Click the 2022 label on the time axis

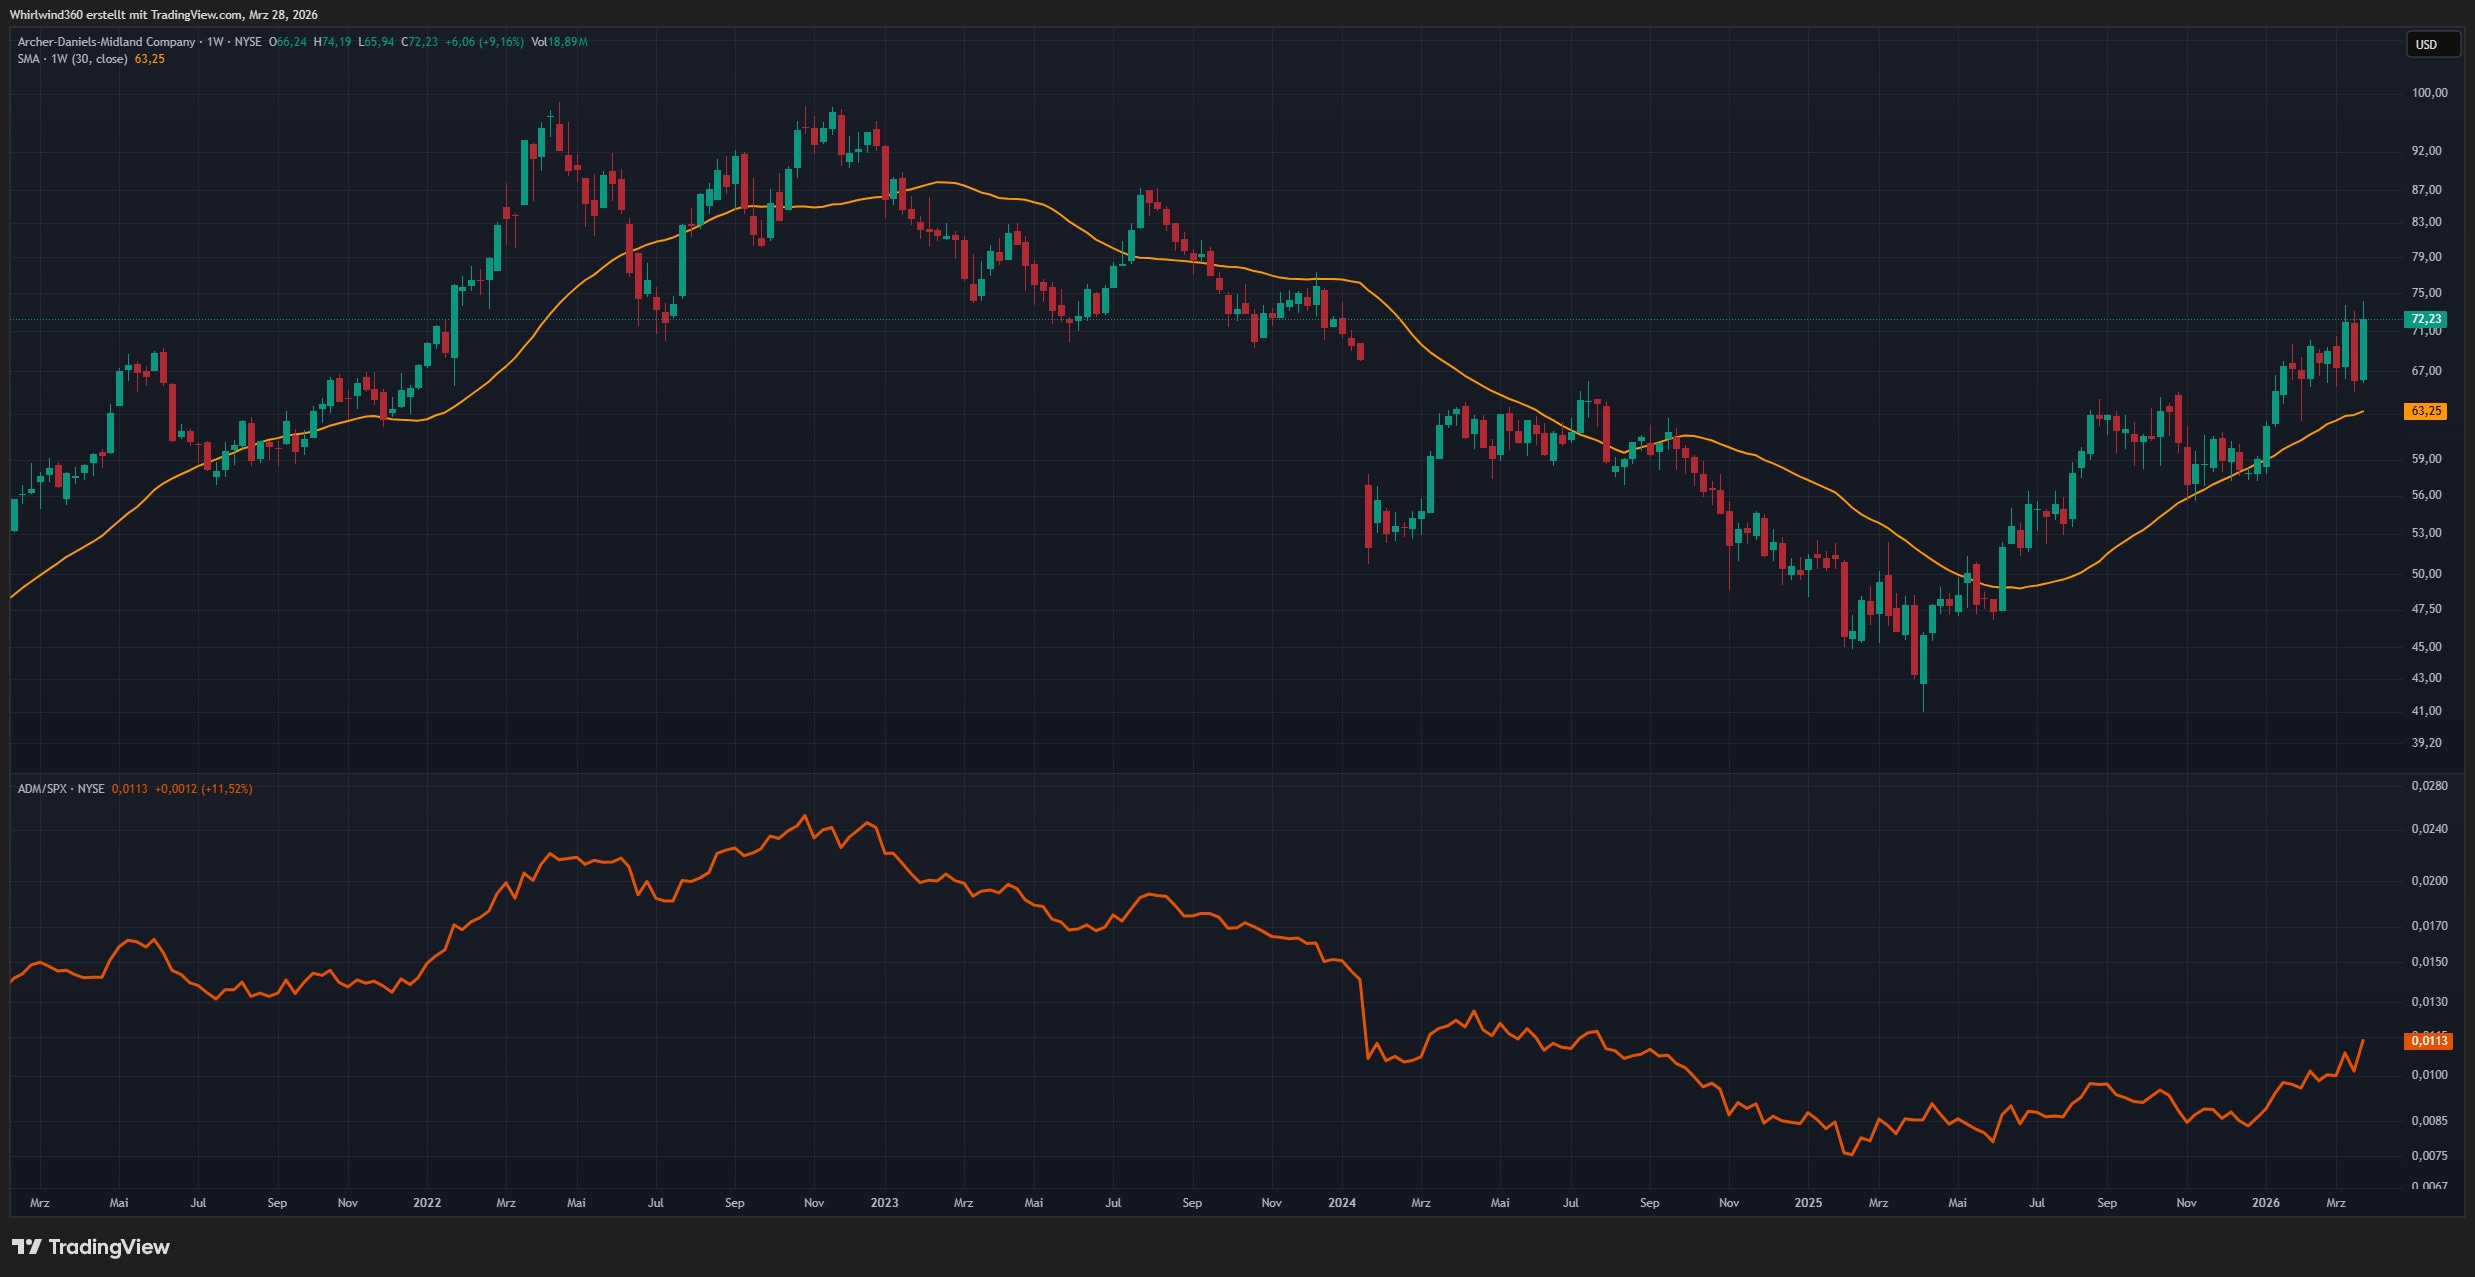coord(427,1203)
